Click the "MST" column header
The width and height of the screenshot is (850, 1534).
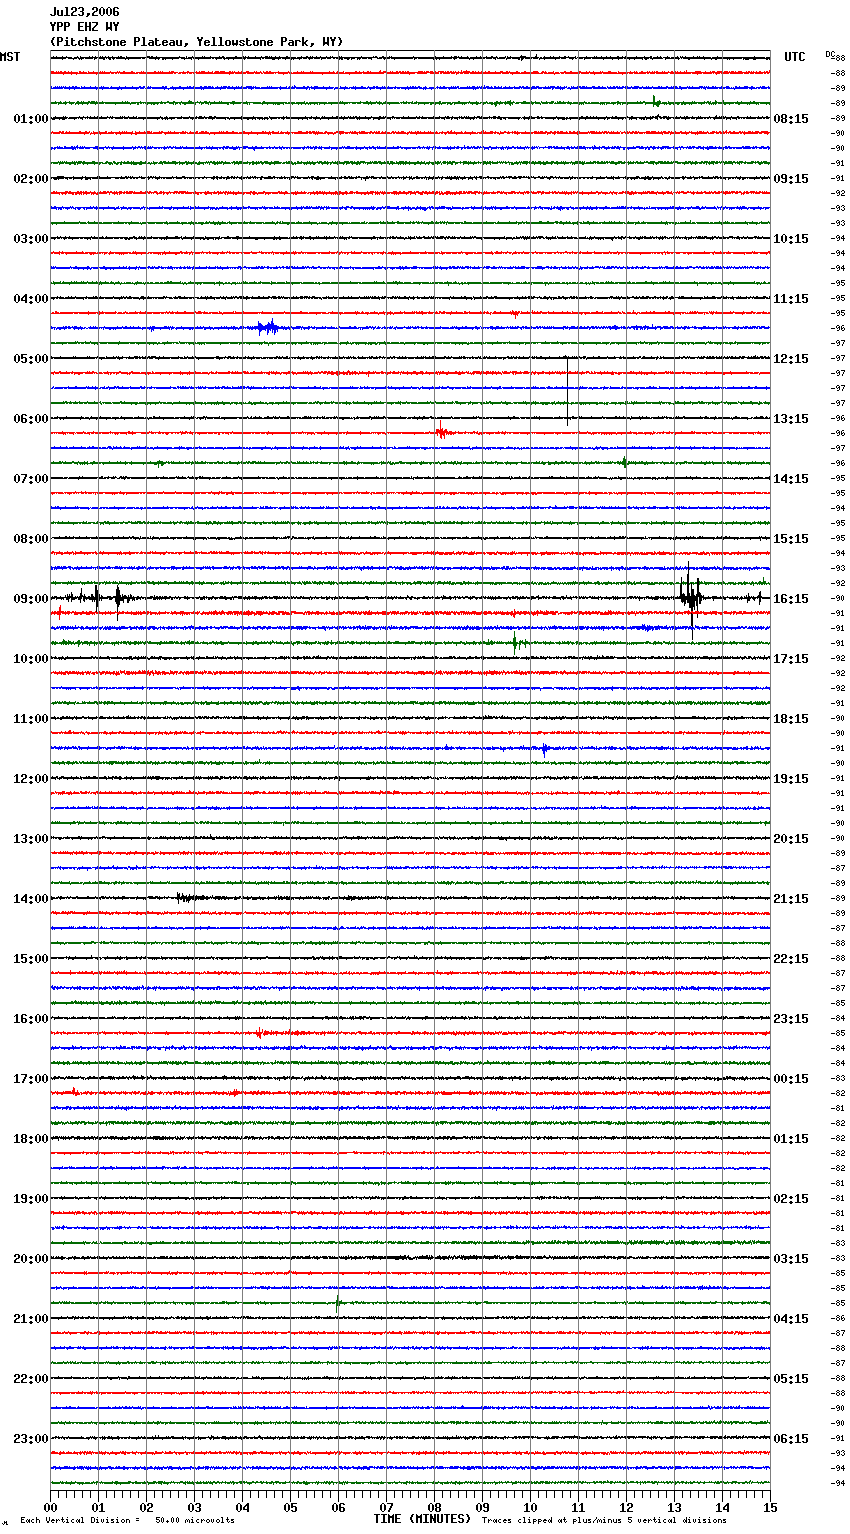point(10,57)
